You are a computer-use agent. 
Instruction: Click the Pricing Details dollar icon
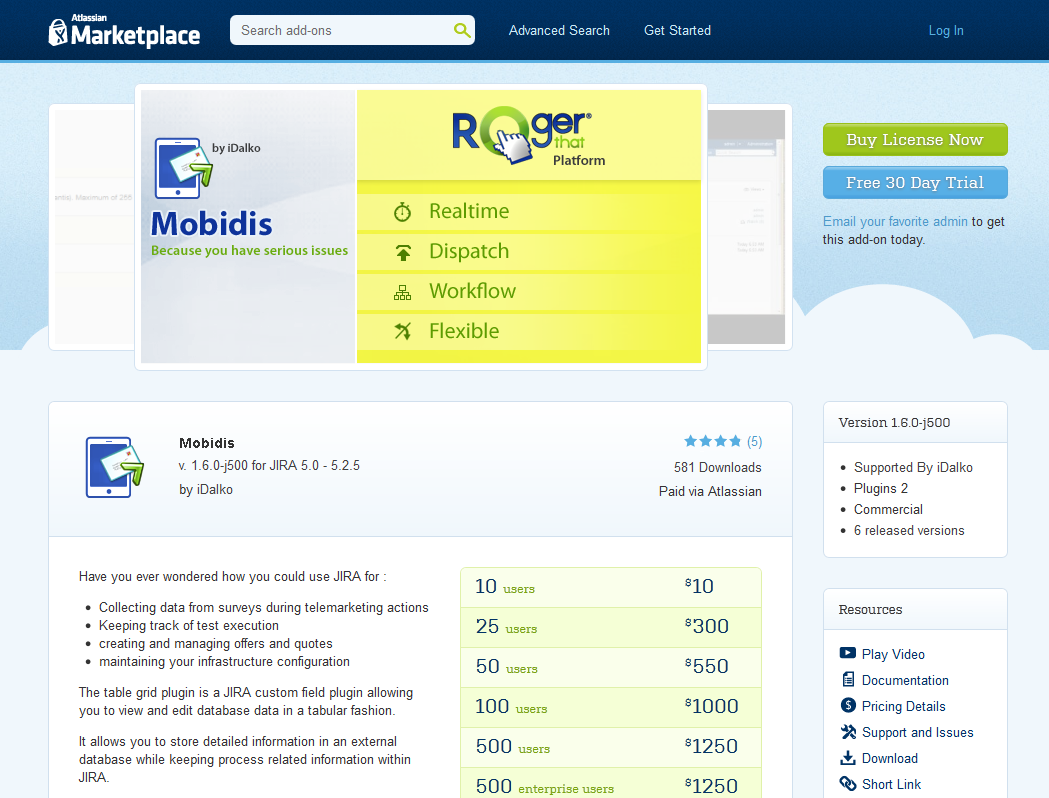point(848,706)
